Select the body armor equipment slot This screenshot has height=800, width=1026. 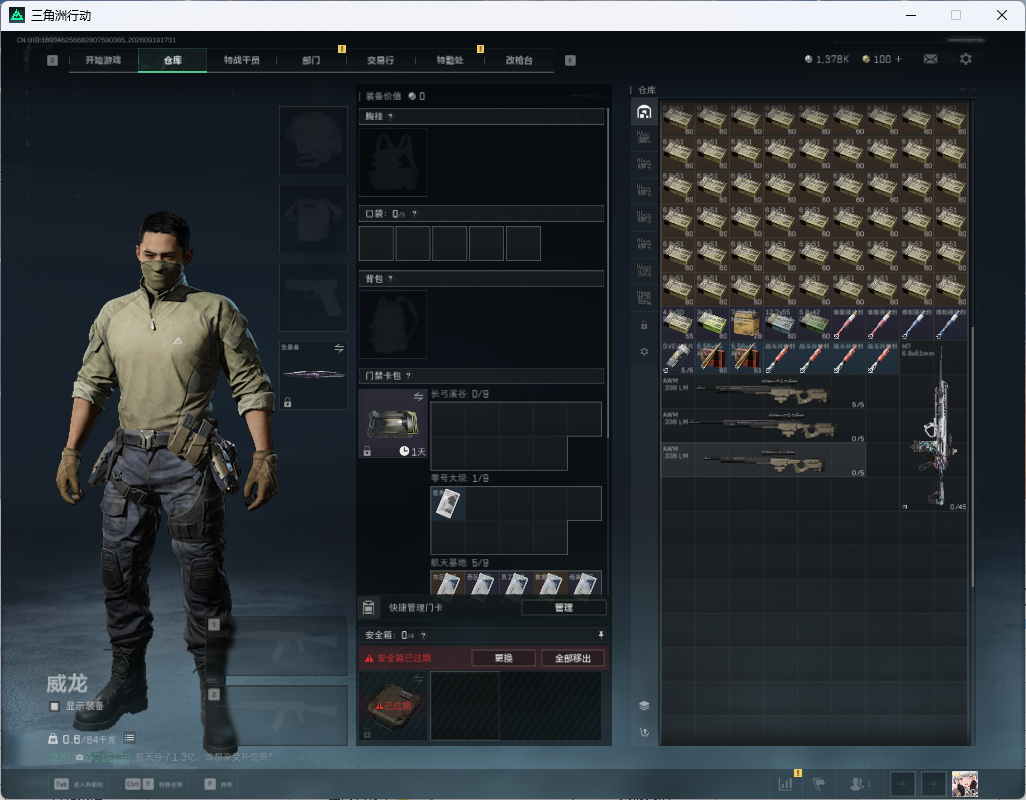(x=313, y=218)
